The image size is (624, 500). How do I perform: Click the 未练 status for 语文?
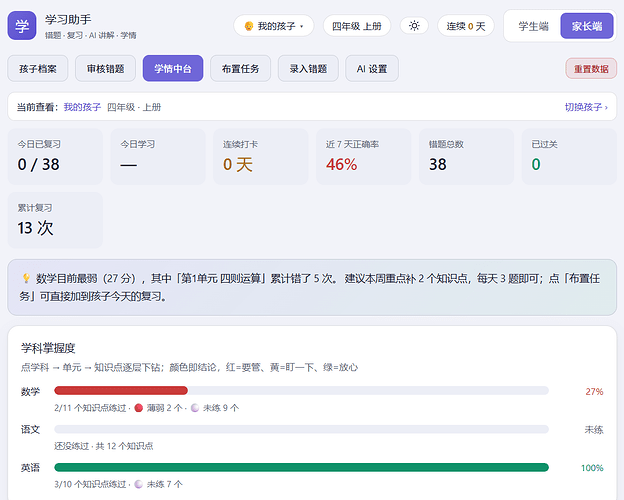[594, 430]
